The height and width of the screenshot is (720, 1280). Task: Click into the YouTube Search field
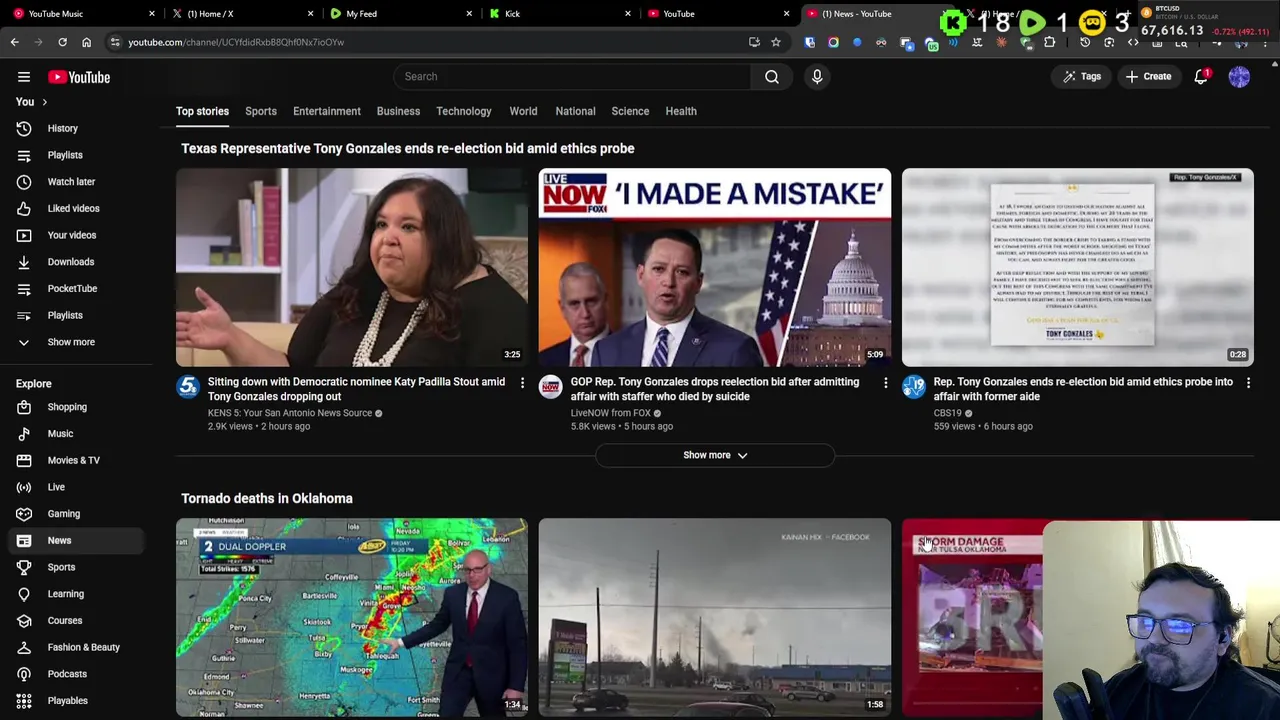(x=572, y=76)
